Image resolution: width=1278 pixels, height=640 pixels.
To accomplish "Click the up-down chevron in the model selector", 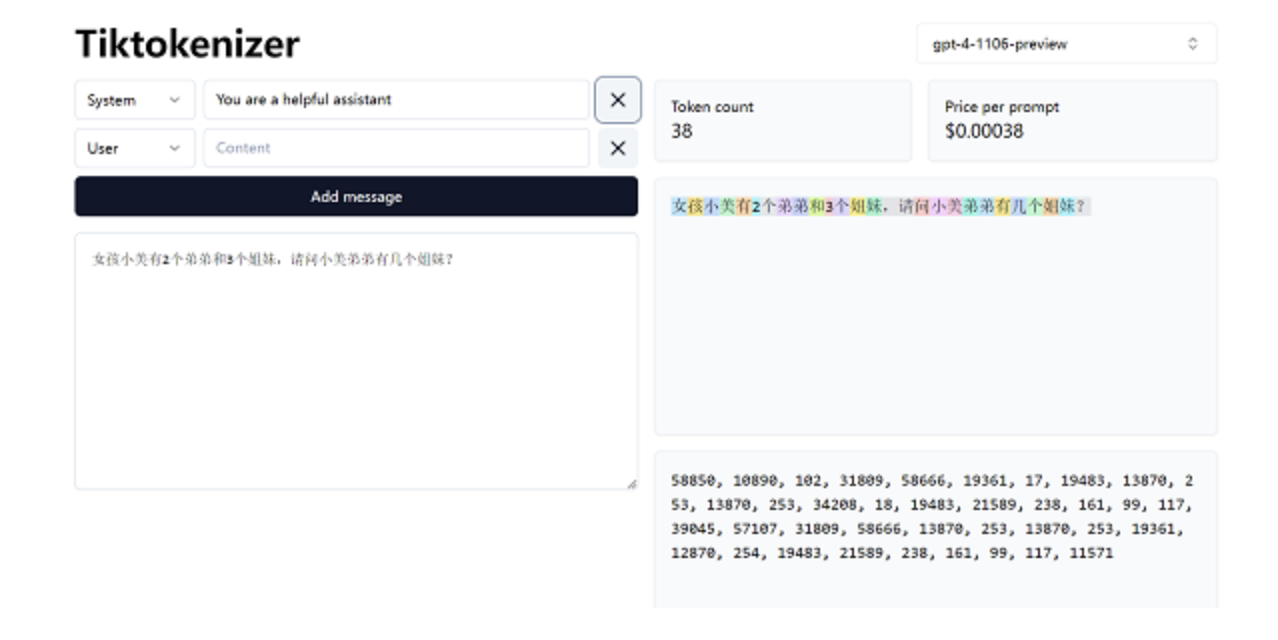I will tap(1192, 44).
